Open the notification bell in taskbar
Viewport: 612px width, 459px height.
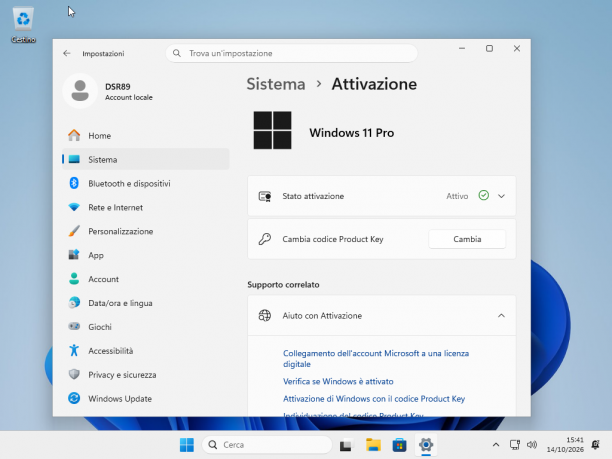(595, 445)
